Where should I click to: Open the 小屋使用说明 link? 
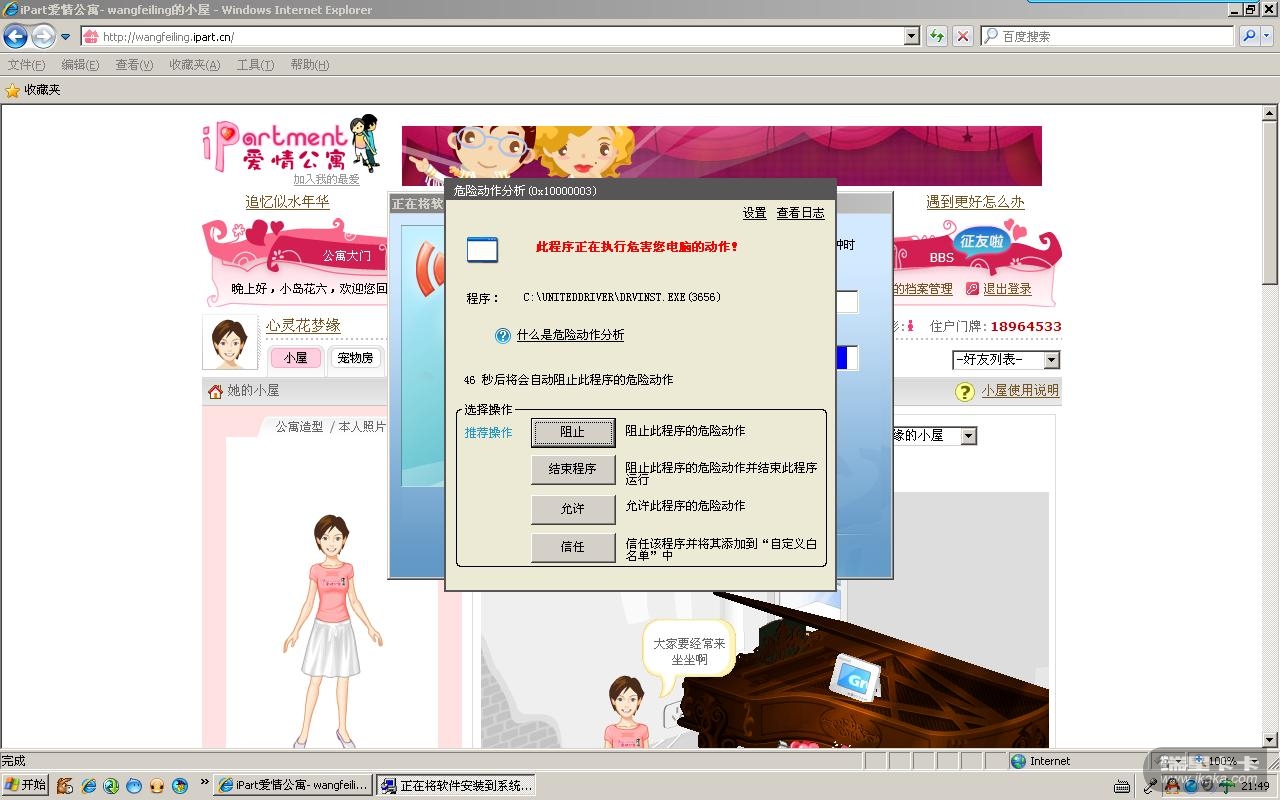point(1020,391)
